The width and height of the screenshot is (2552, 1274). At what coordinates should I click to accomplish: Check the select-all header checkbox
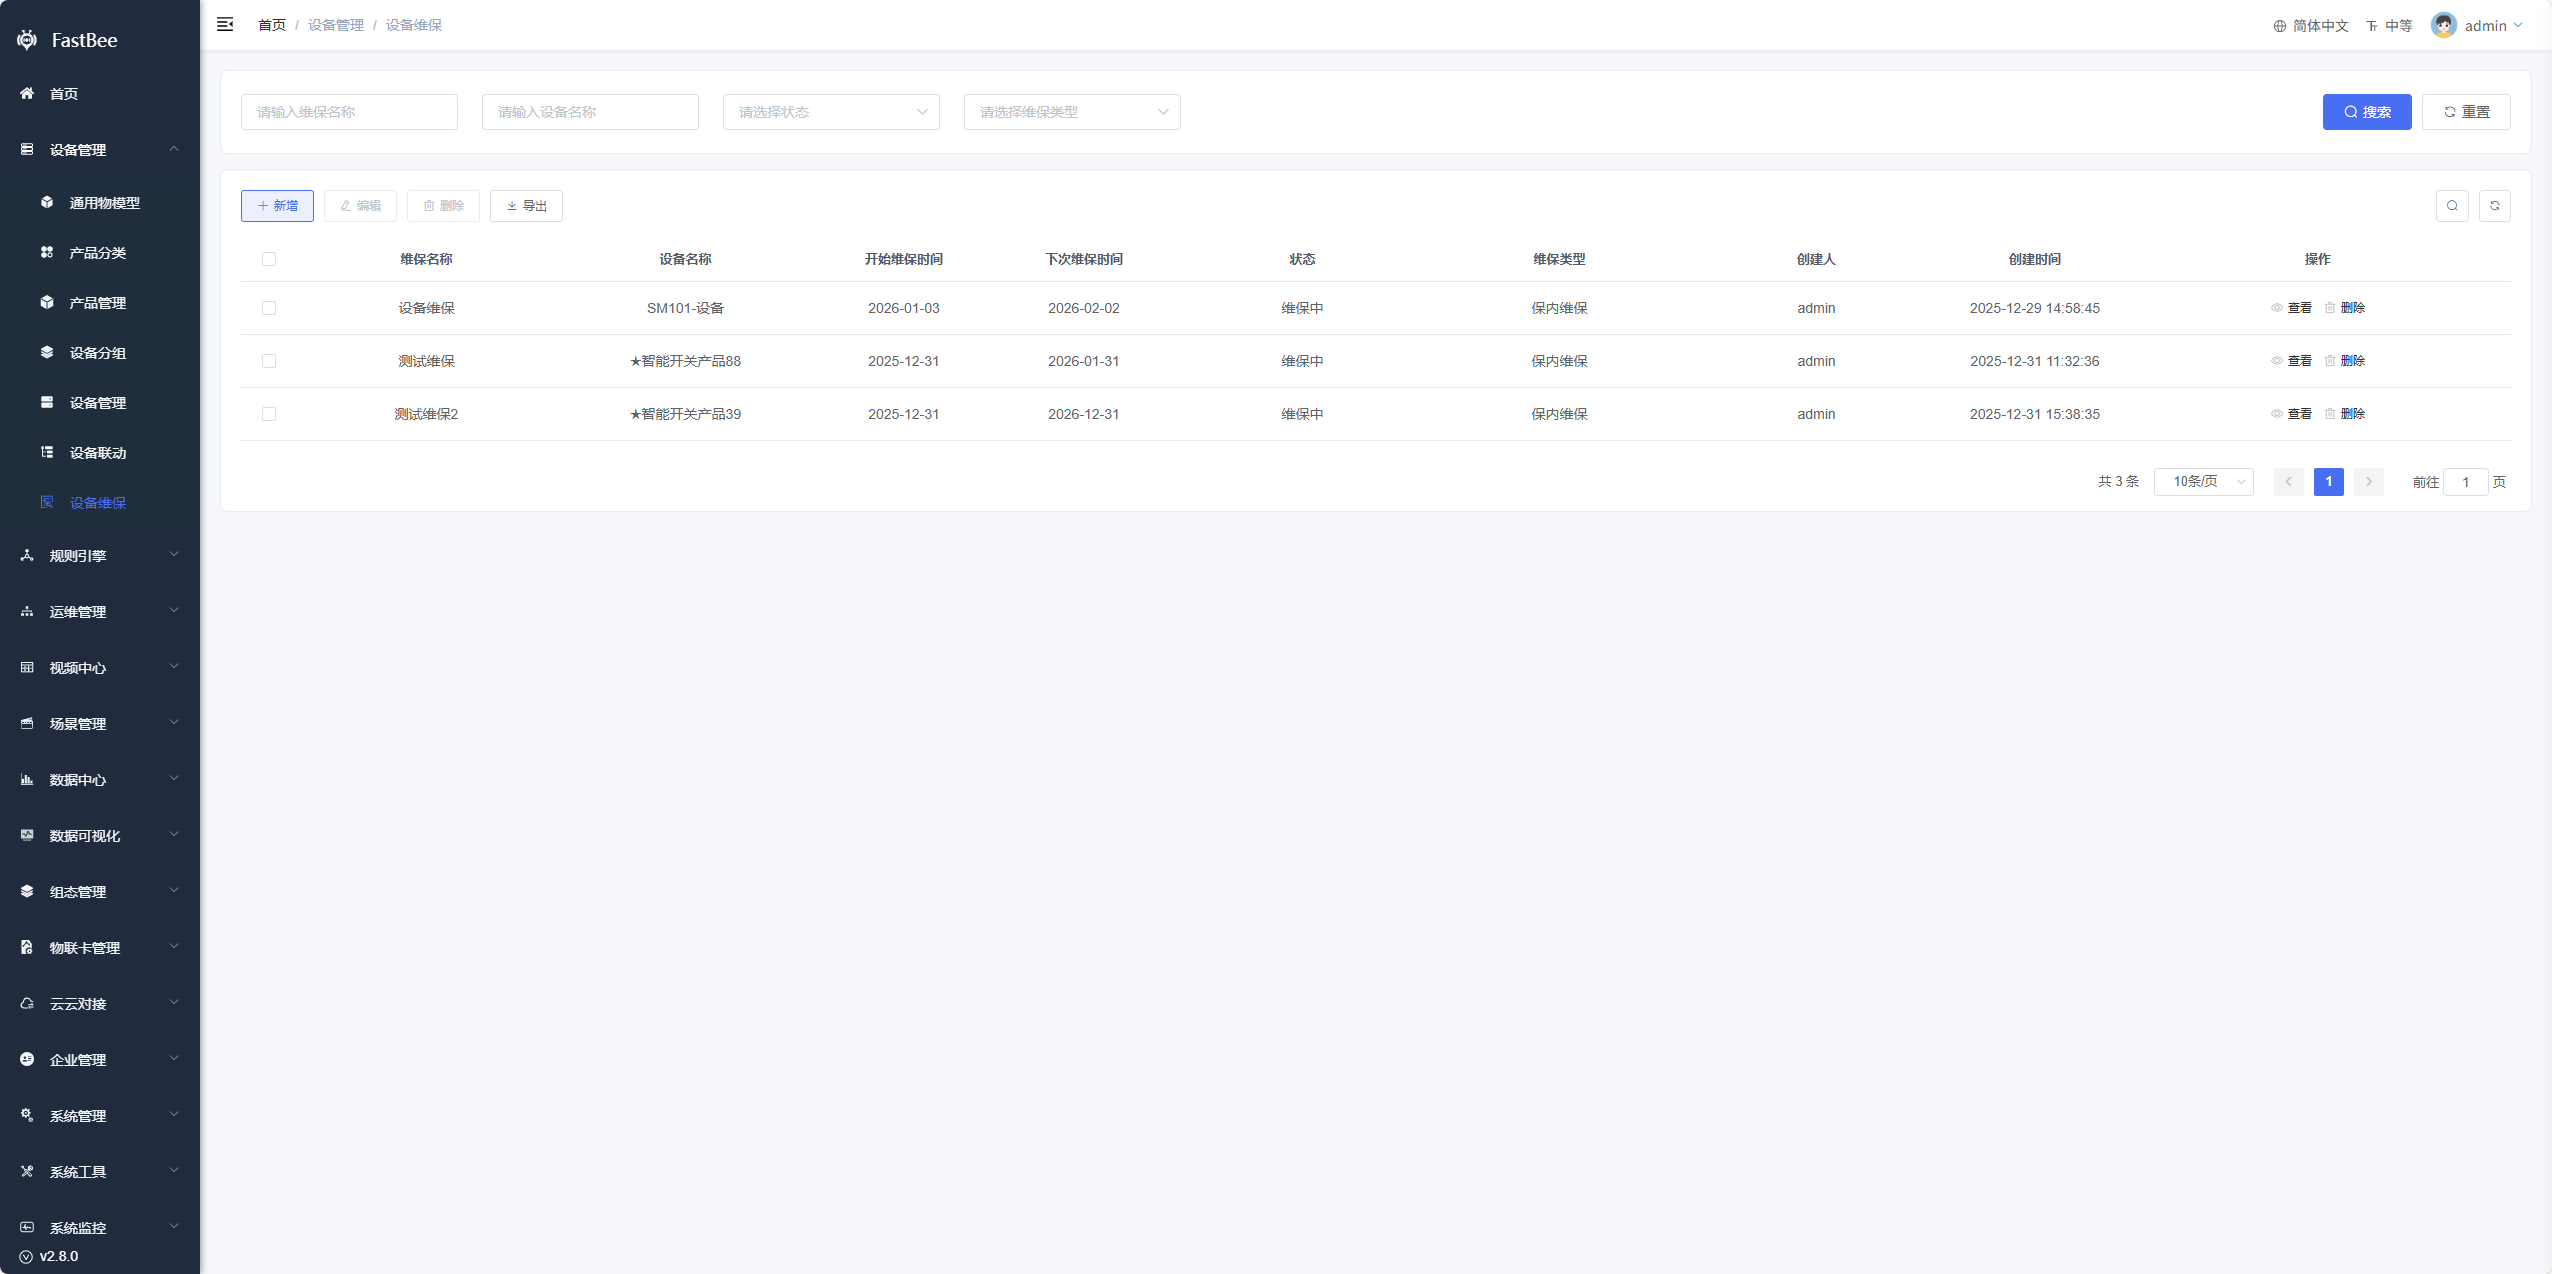click(x=269, y=259)
